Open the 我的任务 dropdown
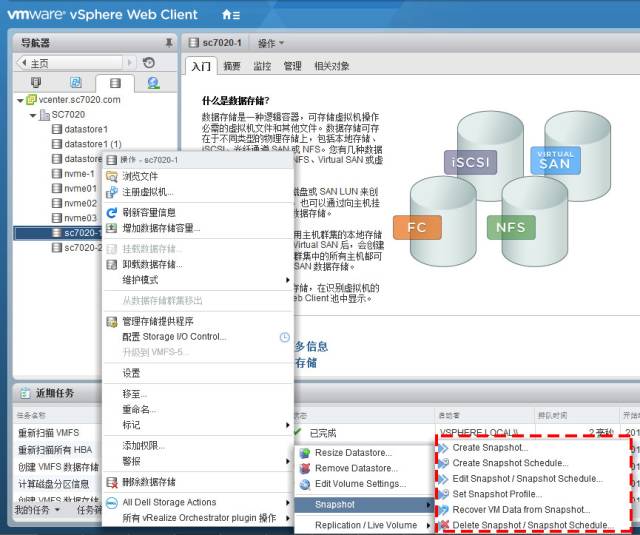Screen dimensions: 640x535 click(x=37, y=510)
